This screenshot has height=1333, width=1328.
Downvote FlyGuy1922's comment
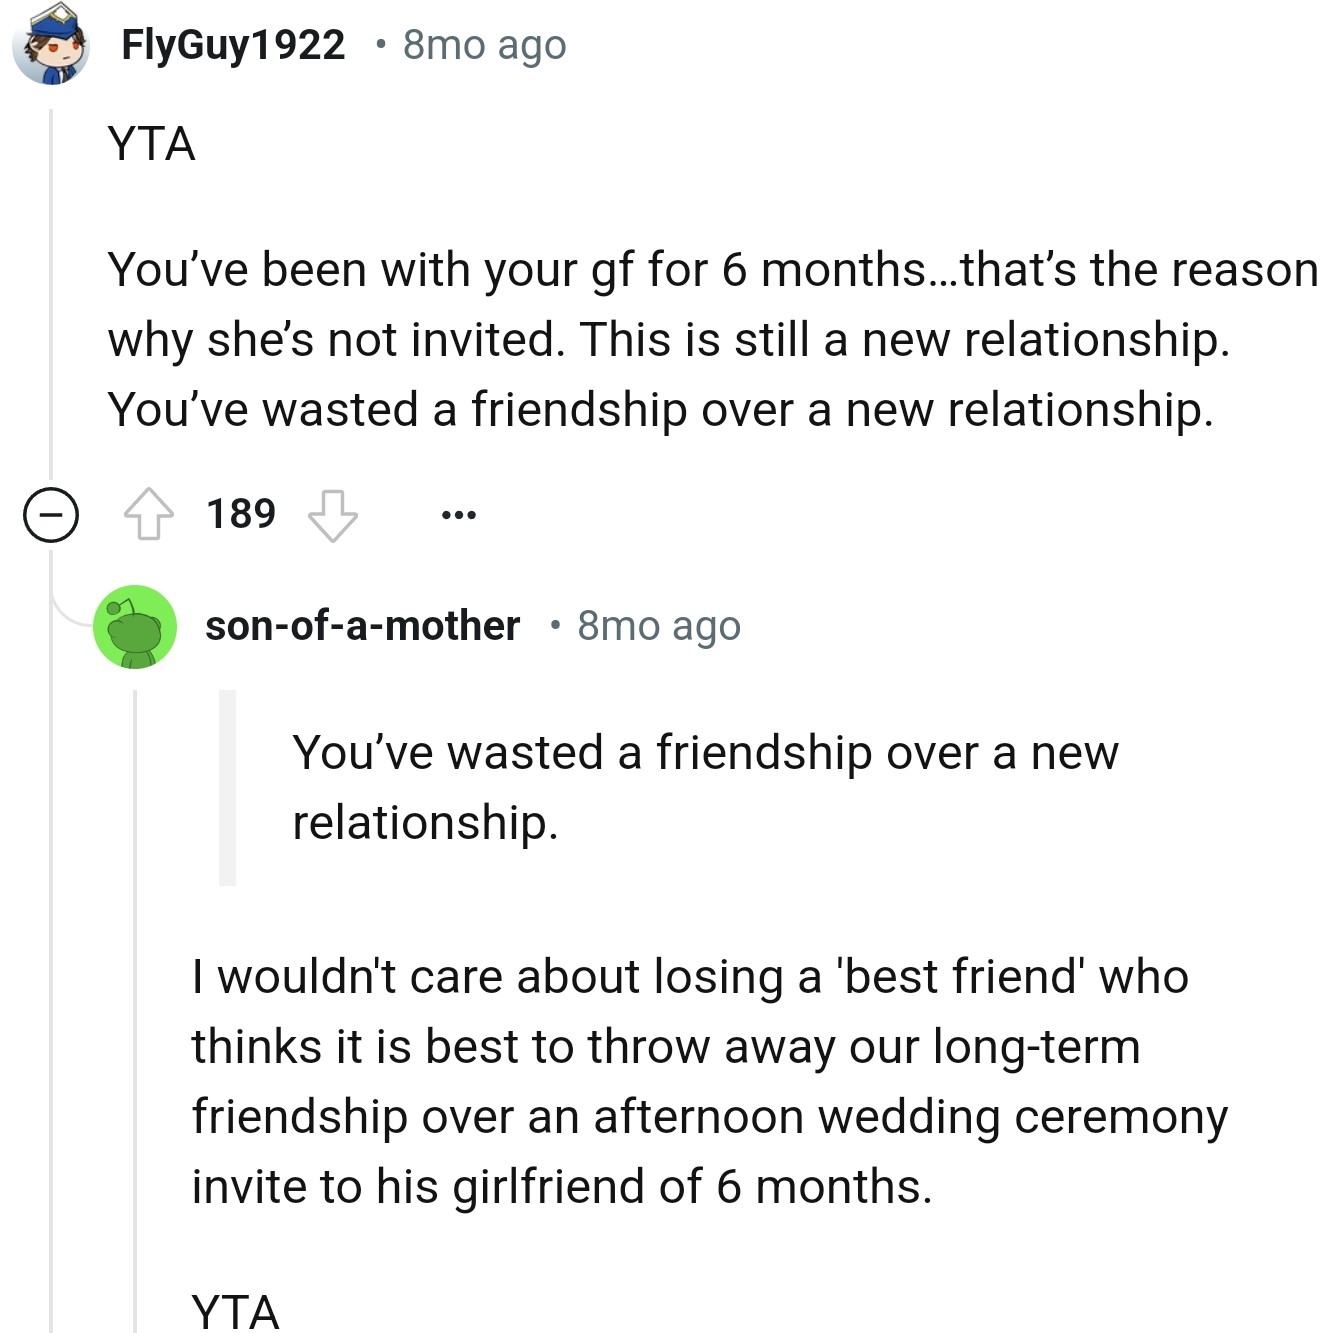click(x=332, y=514)
